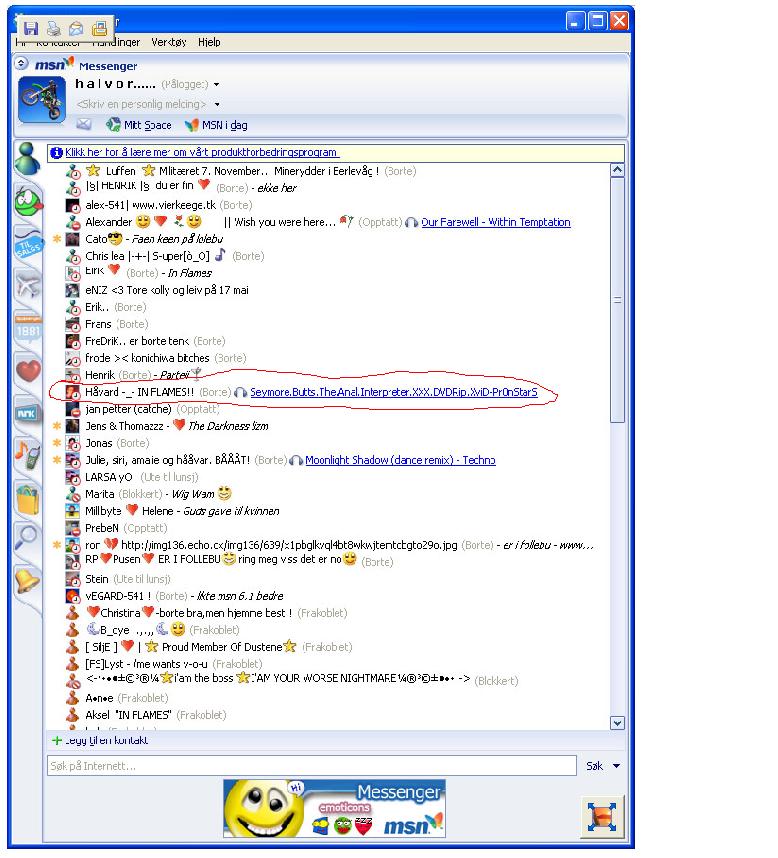
Task: Select contact 'vEGARD-541 !'
Action: tap(175, 596)
